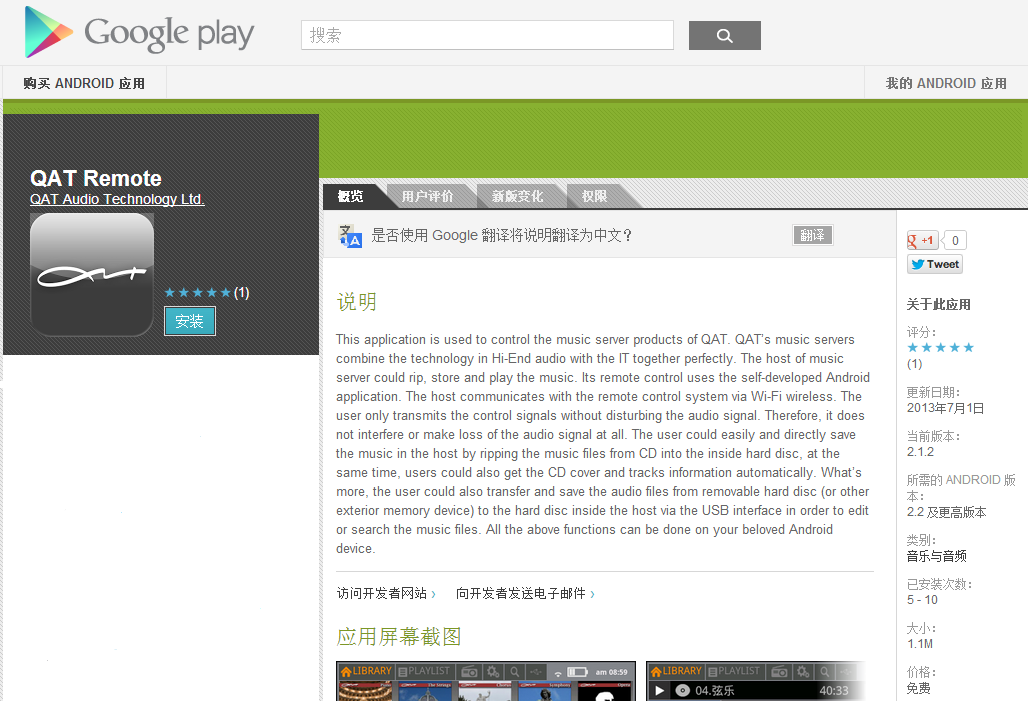The width and height of the screenshot is (1028, 701).
Task: Switch to the 新版变化 tab
Action: [x=517, y=196]
